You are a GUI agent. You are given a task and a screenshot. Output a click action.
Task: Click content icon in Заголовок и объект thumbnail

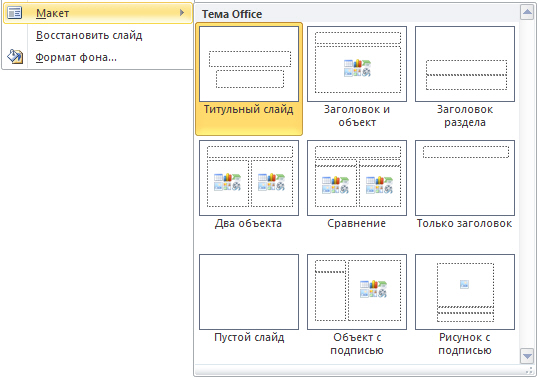(x=357, y=68)
